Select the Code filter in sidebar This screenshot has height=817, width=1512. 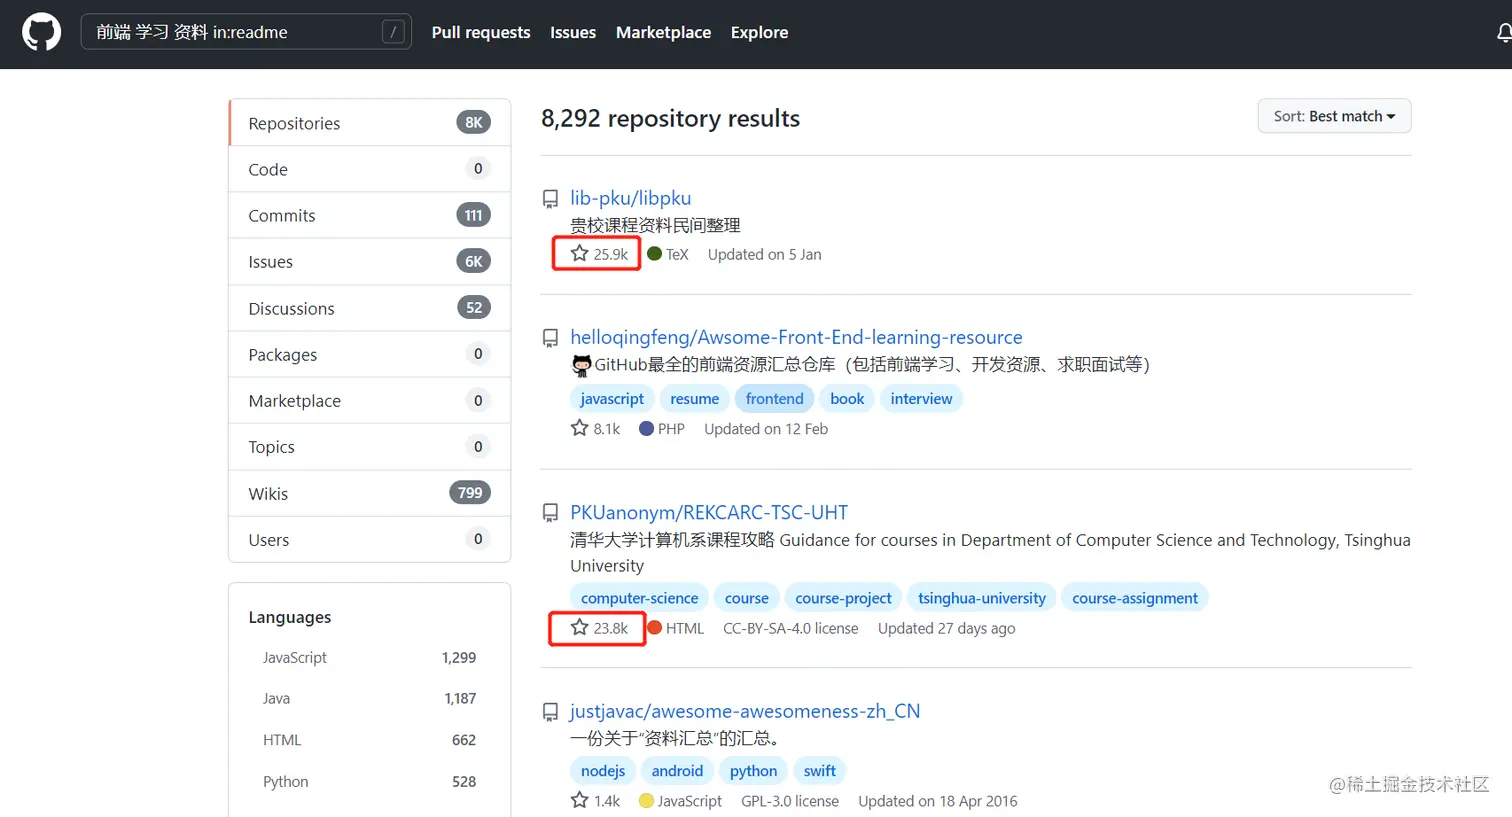[370, 169]
